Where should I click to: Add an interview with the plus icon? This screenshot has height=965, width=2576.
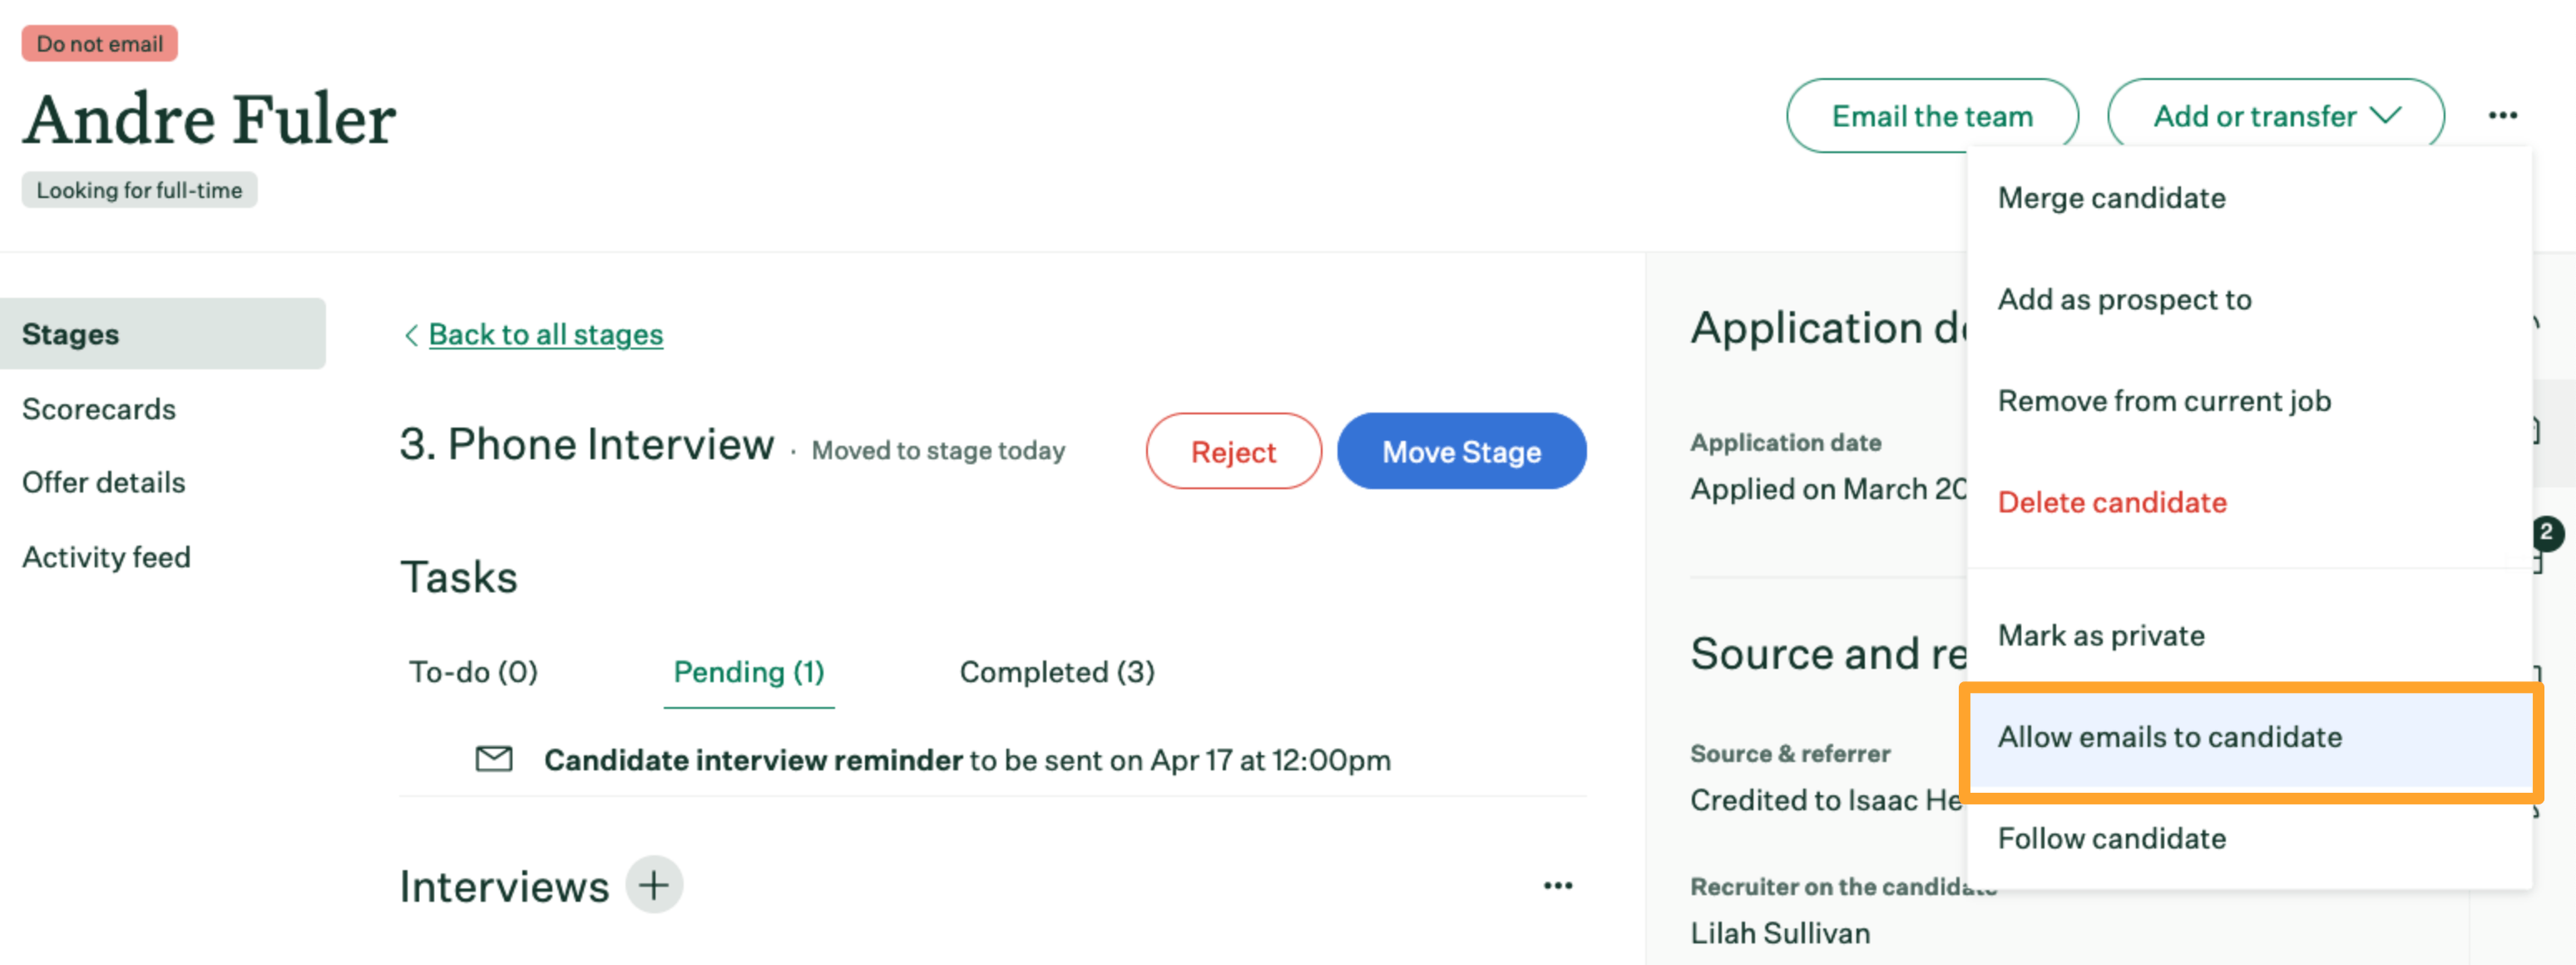654,884
